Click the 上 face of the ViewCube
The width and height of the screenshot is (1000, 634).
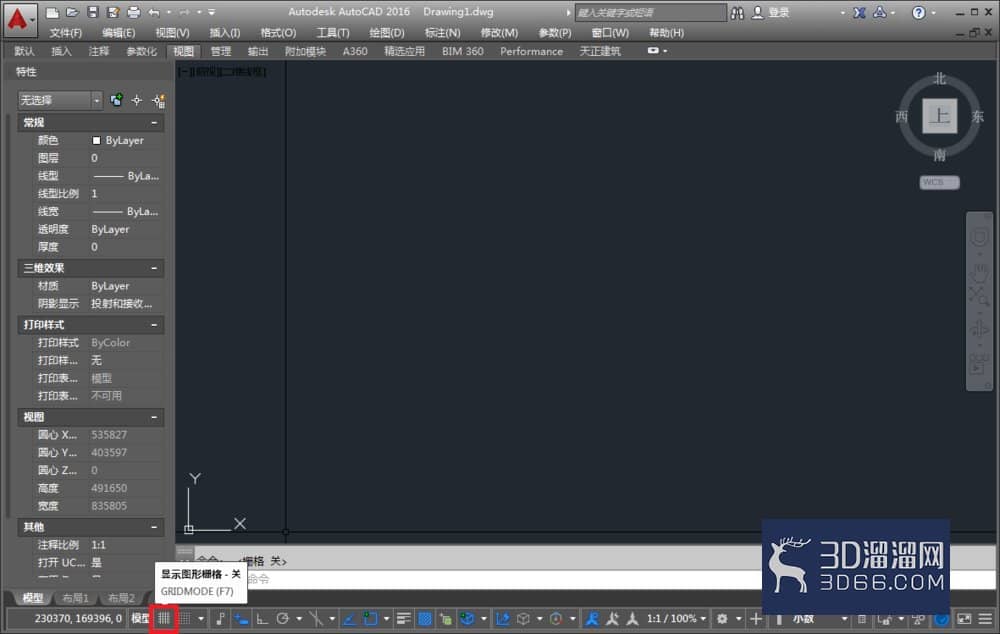click(x=939, y=116)
